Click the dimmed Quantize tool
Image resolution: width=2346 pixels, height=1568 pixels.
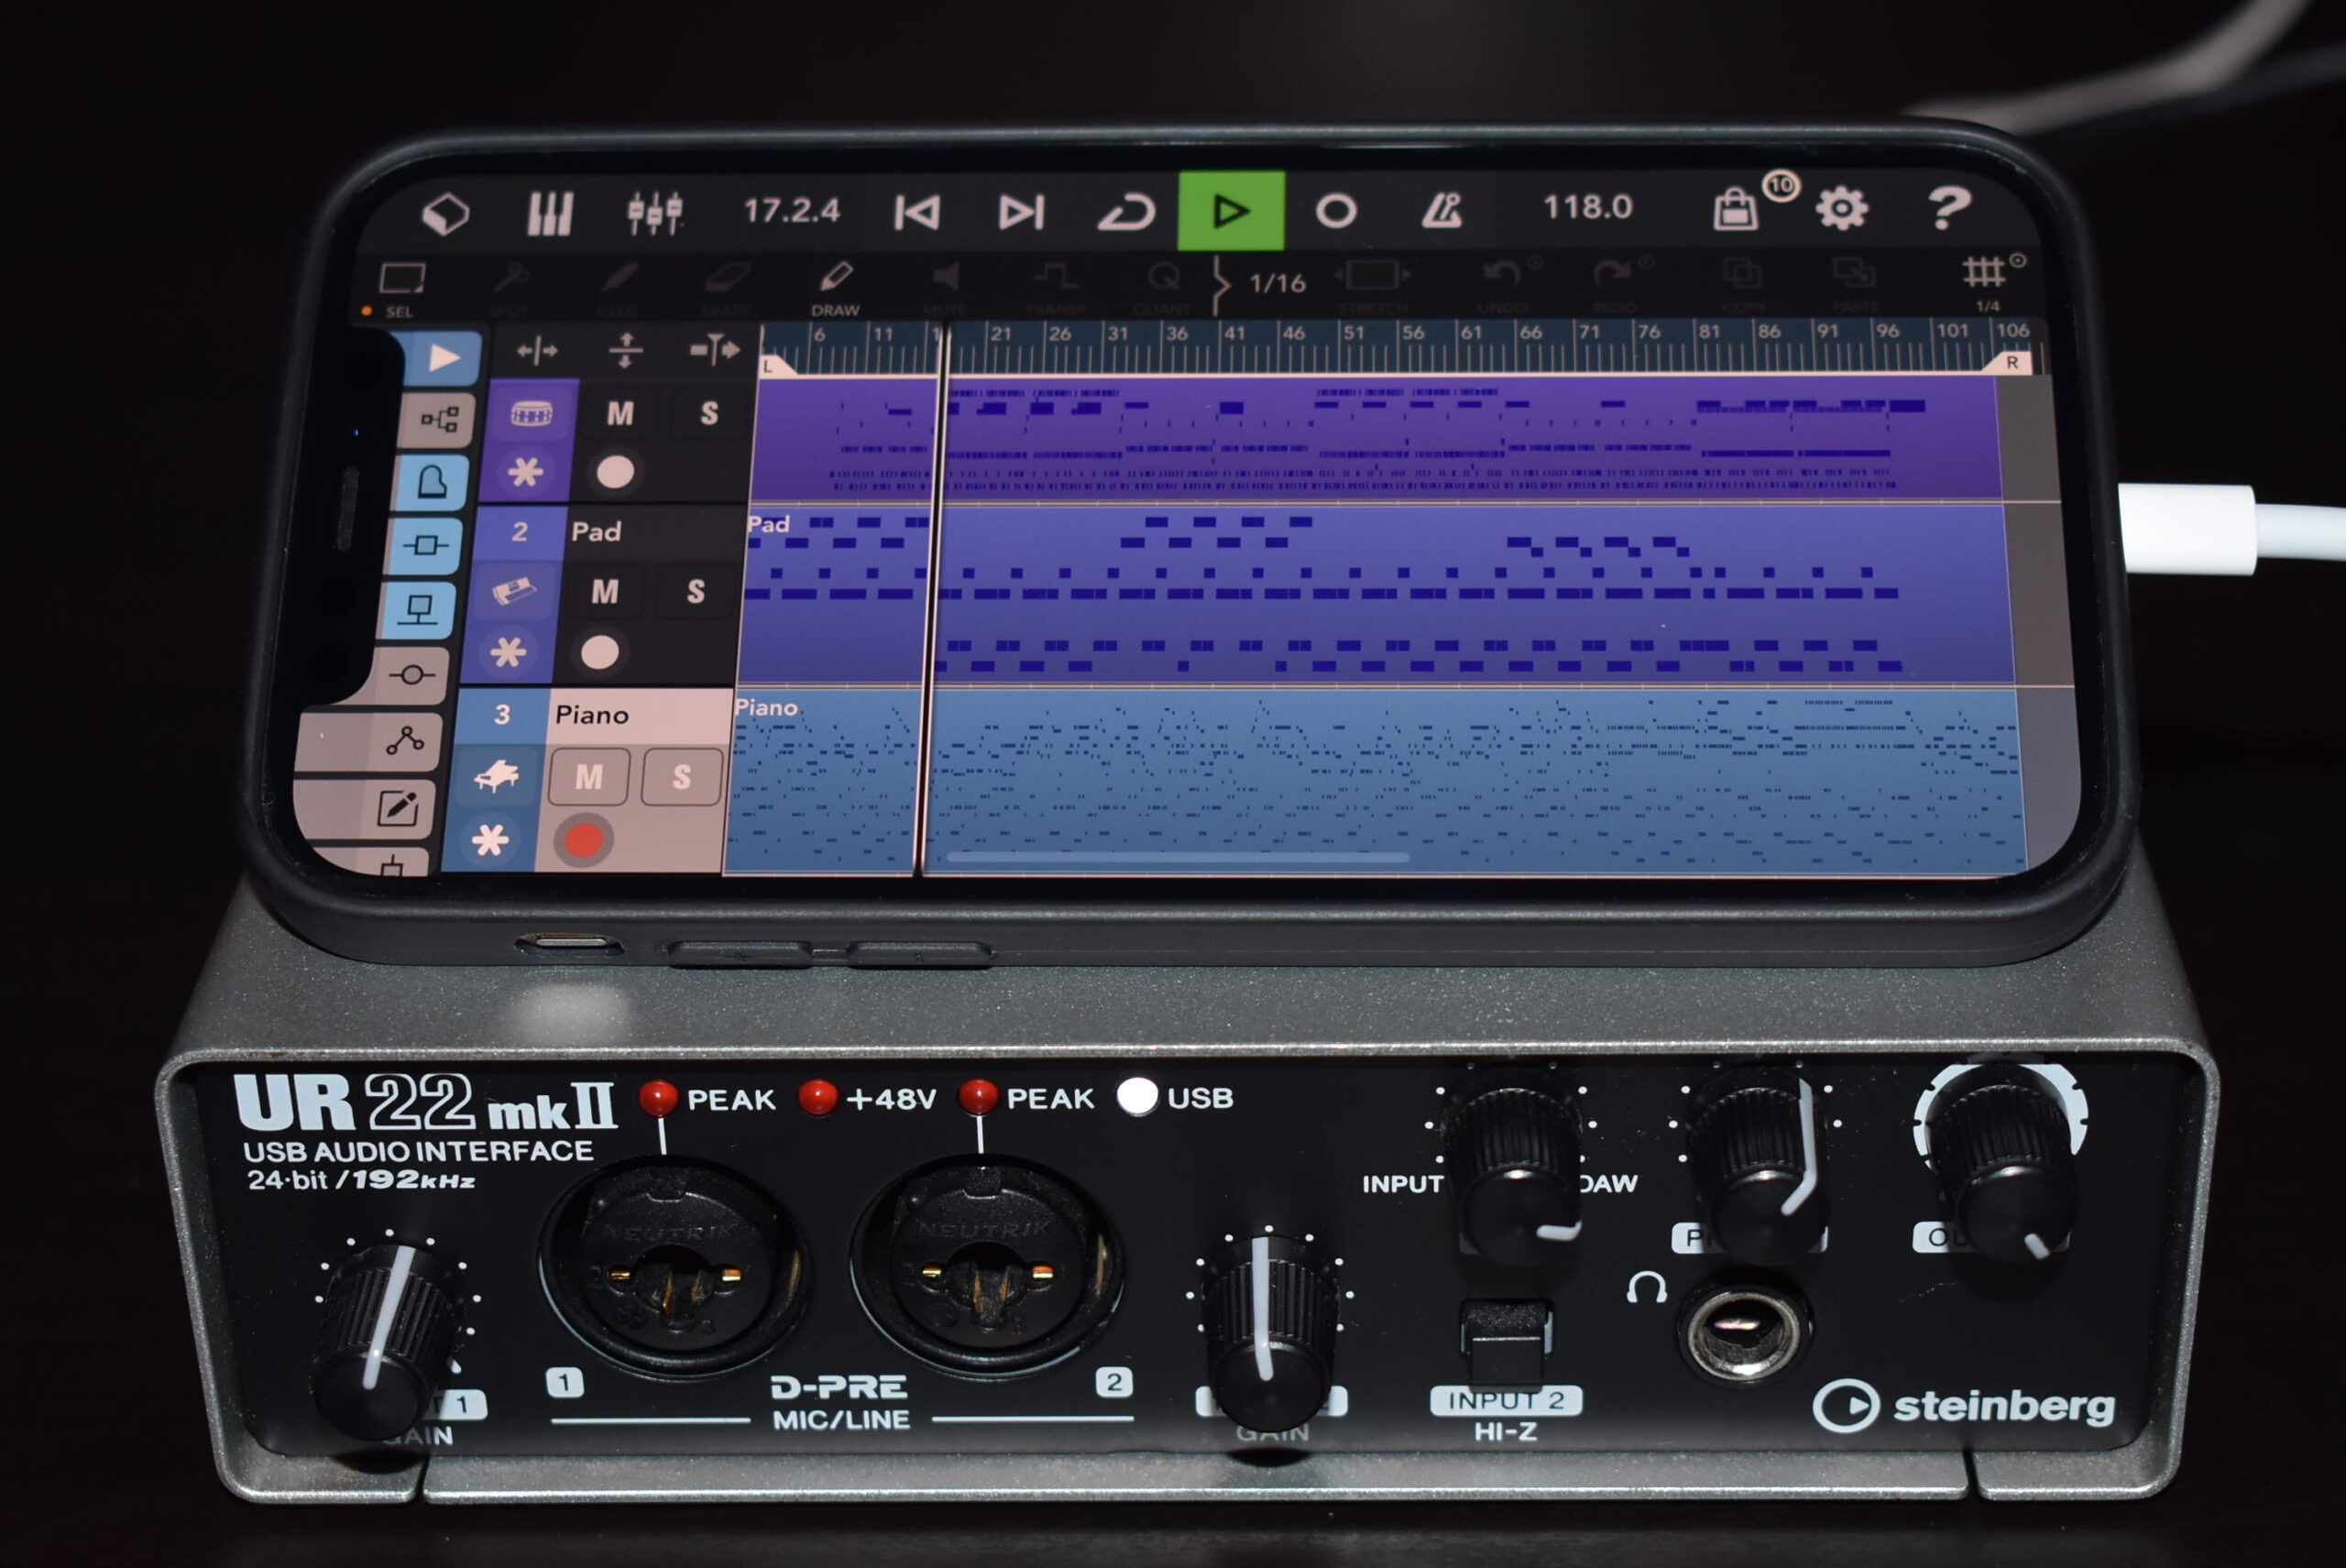1164,286
